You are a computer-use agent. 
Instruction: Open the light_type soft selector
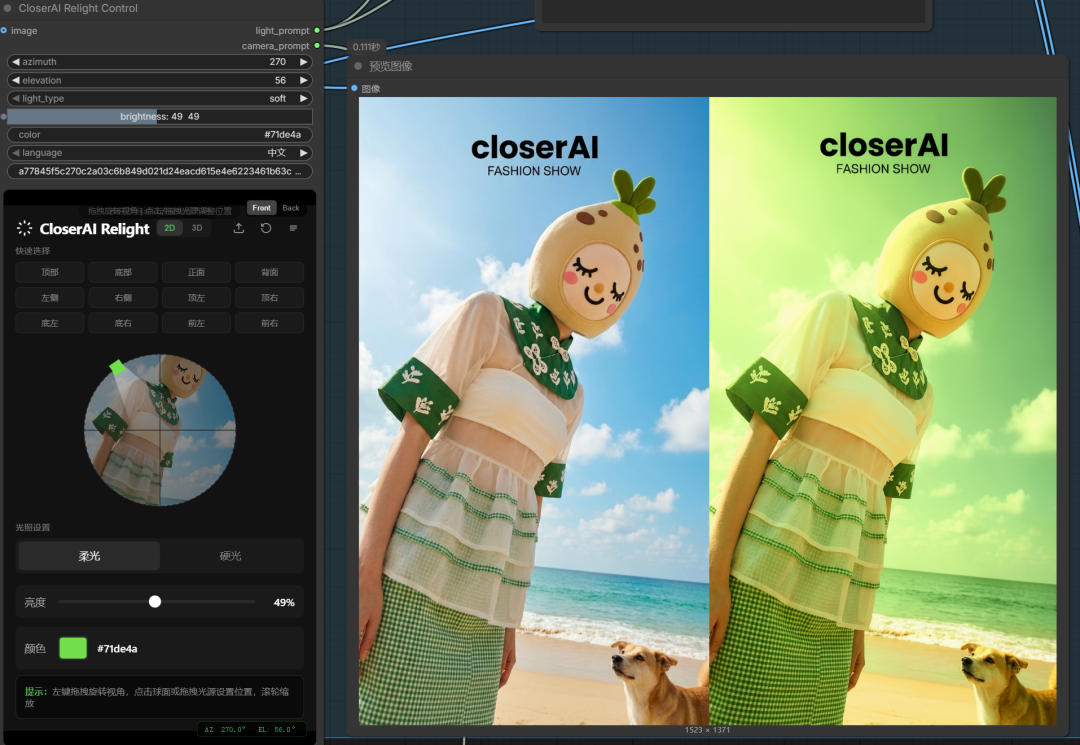coord(160,98)
